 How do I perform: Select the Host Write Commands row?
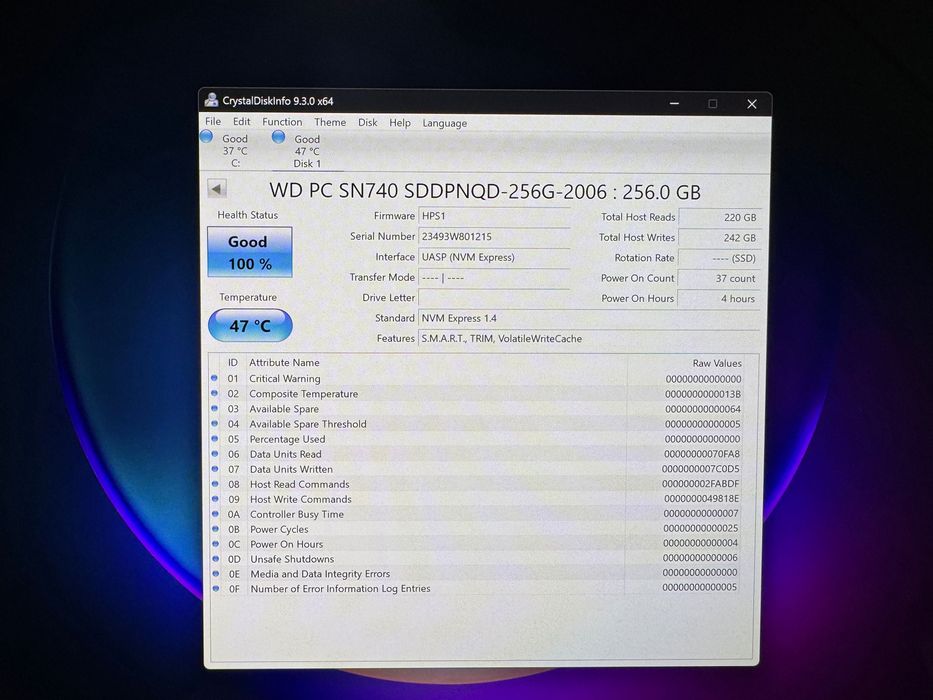point(477,499)
